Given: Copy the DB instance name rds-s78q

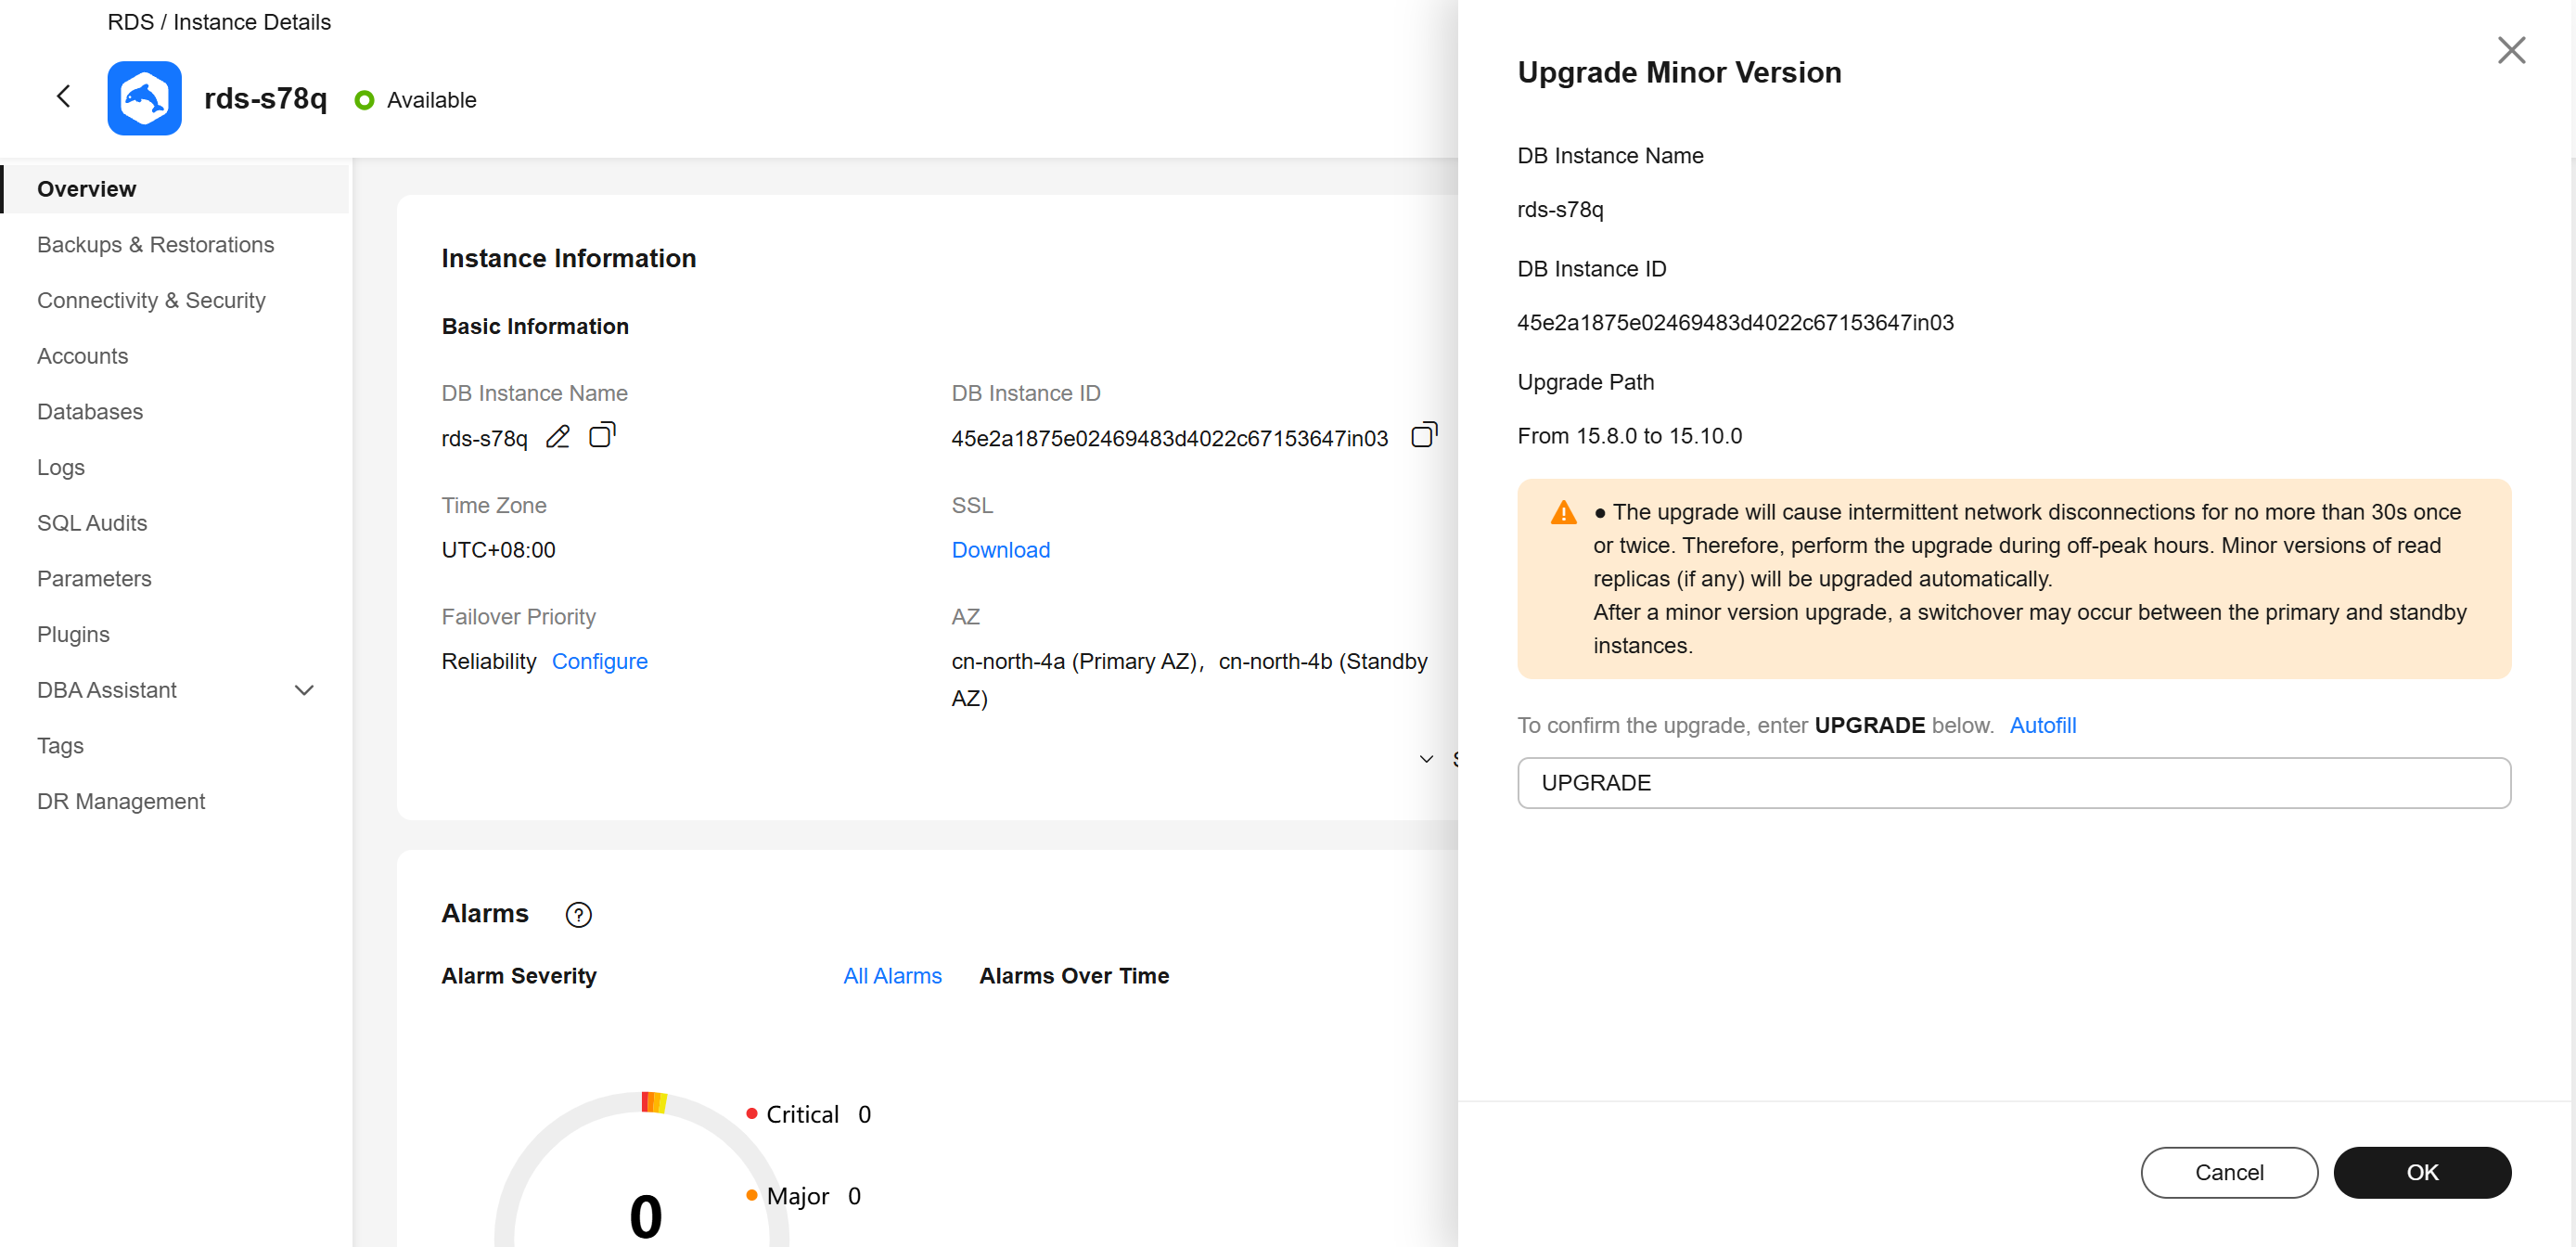Looking at the screenshot, I should pyautogui.click(x=602, y=435).
